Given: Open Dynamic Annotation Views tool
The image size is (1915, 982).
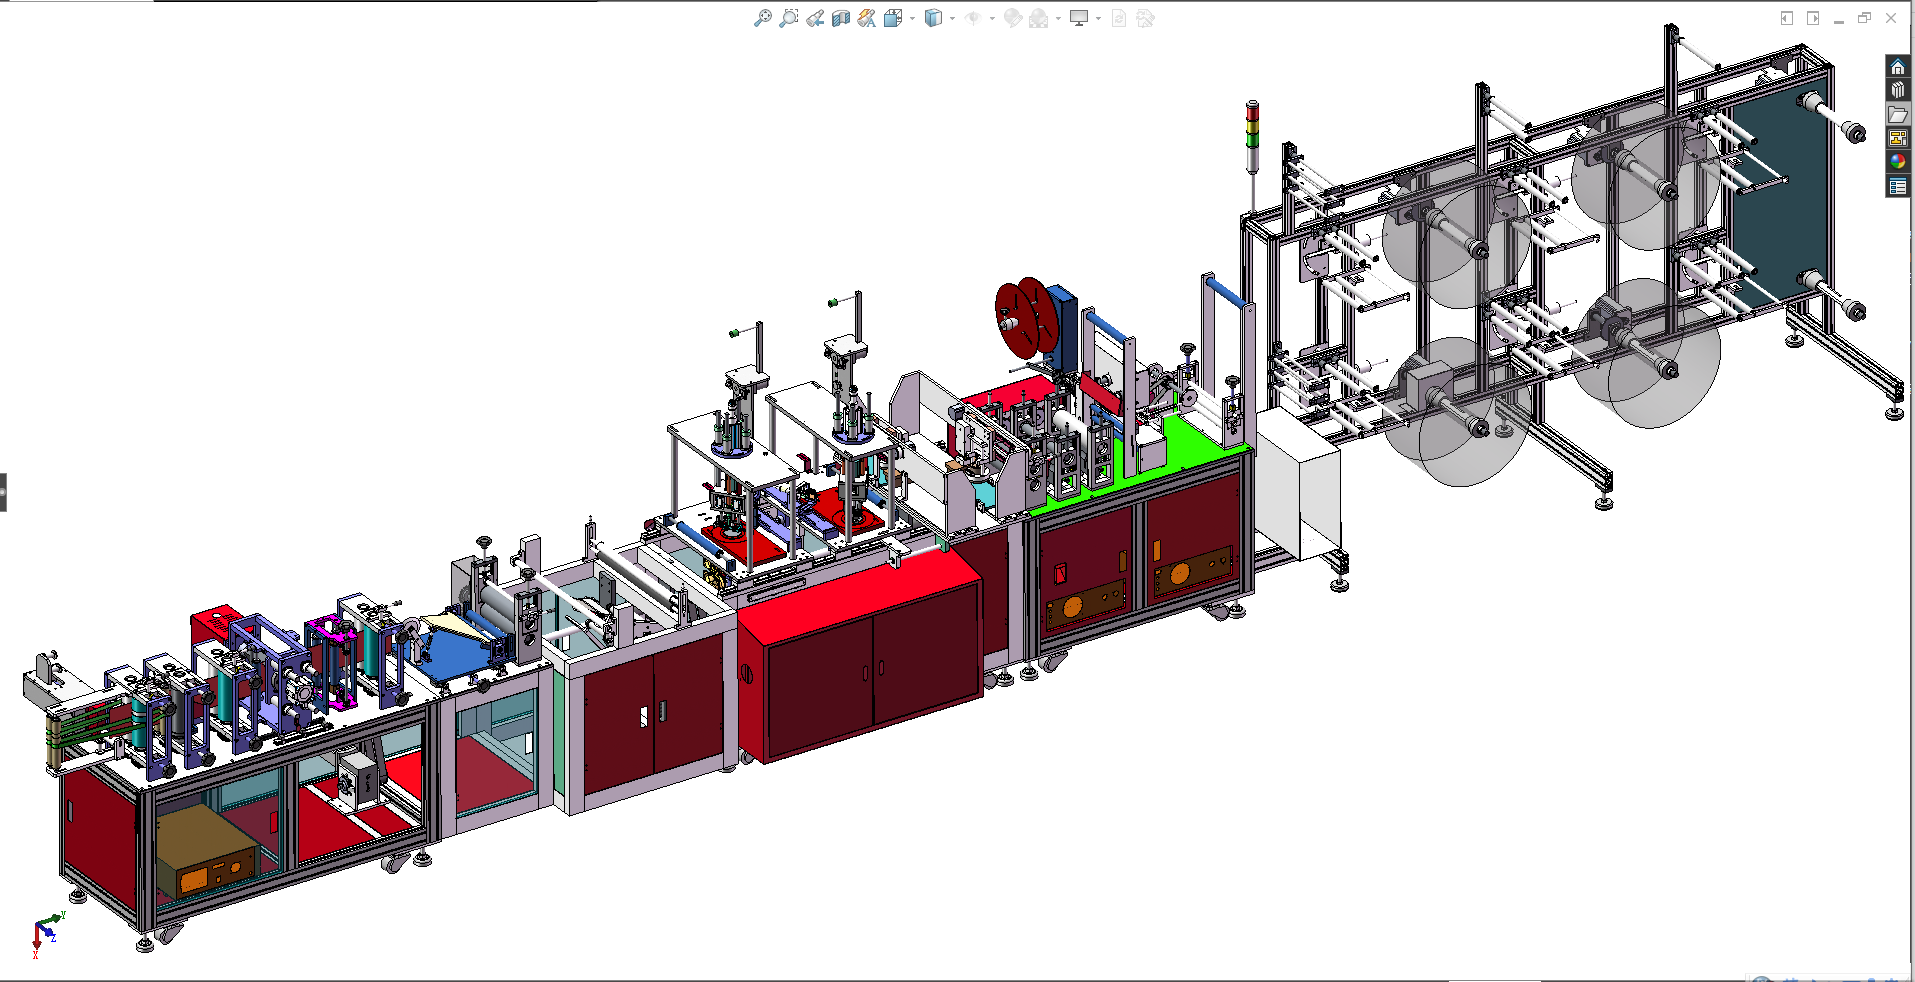Looking at the screenshot, I should (x=867, y=18).
